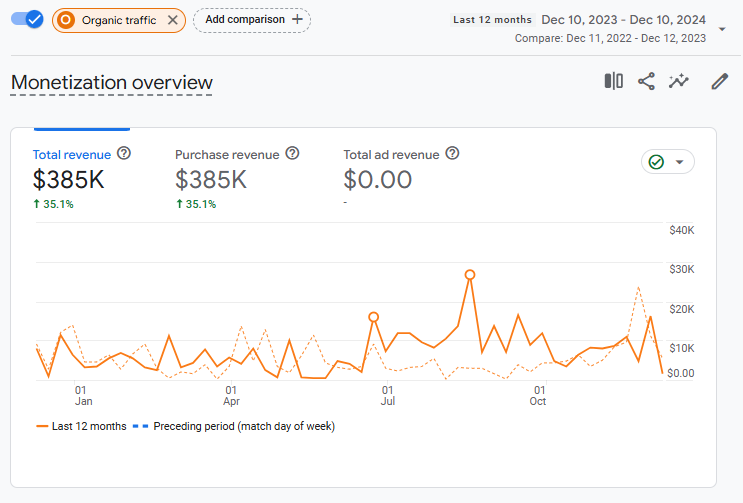Switch to the Purchase revenue tab
Image resolution: width=743 pixels, height=503 pixels.
point(227,155)
